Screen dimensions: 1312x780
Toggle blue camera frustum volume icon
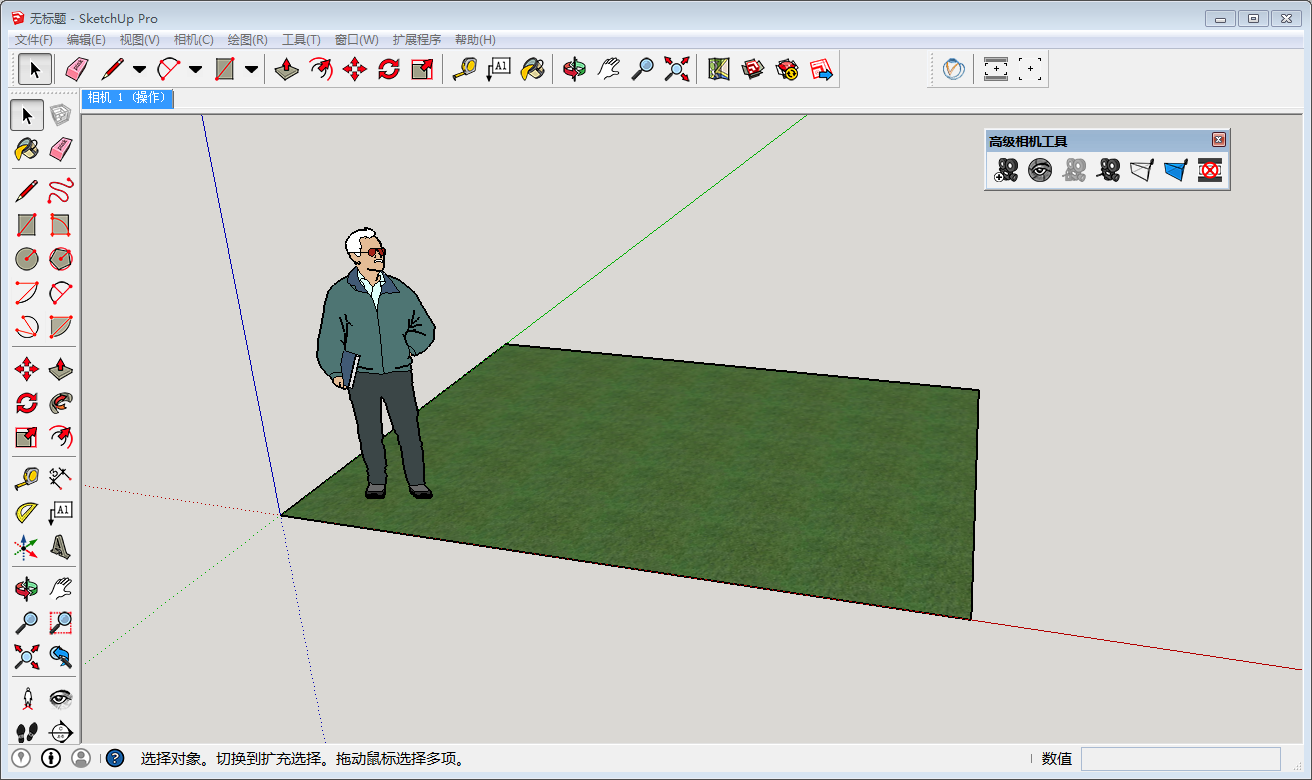coord(1176,170)
